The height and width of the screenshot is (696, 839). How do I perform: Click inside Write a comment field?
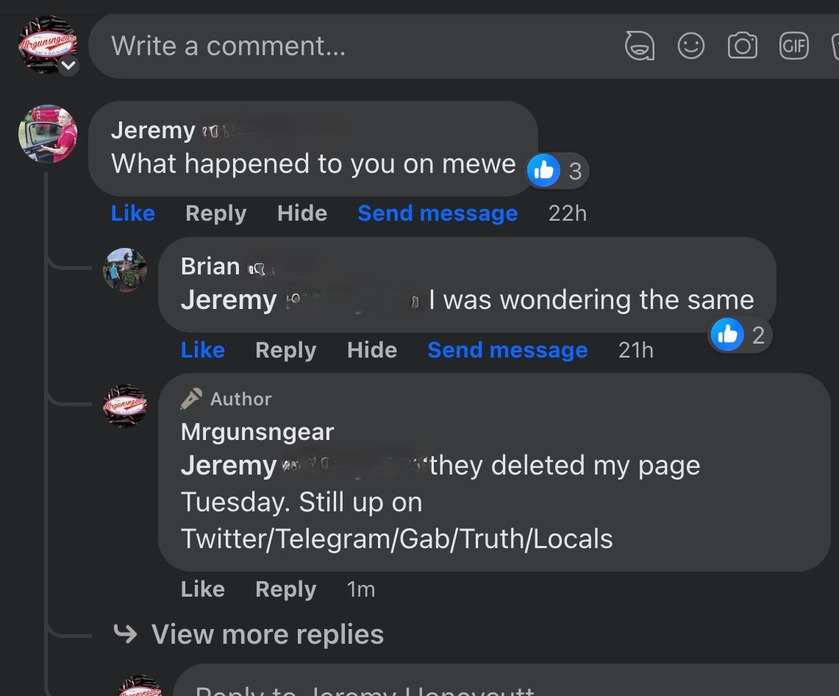pos(353,46)
